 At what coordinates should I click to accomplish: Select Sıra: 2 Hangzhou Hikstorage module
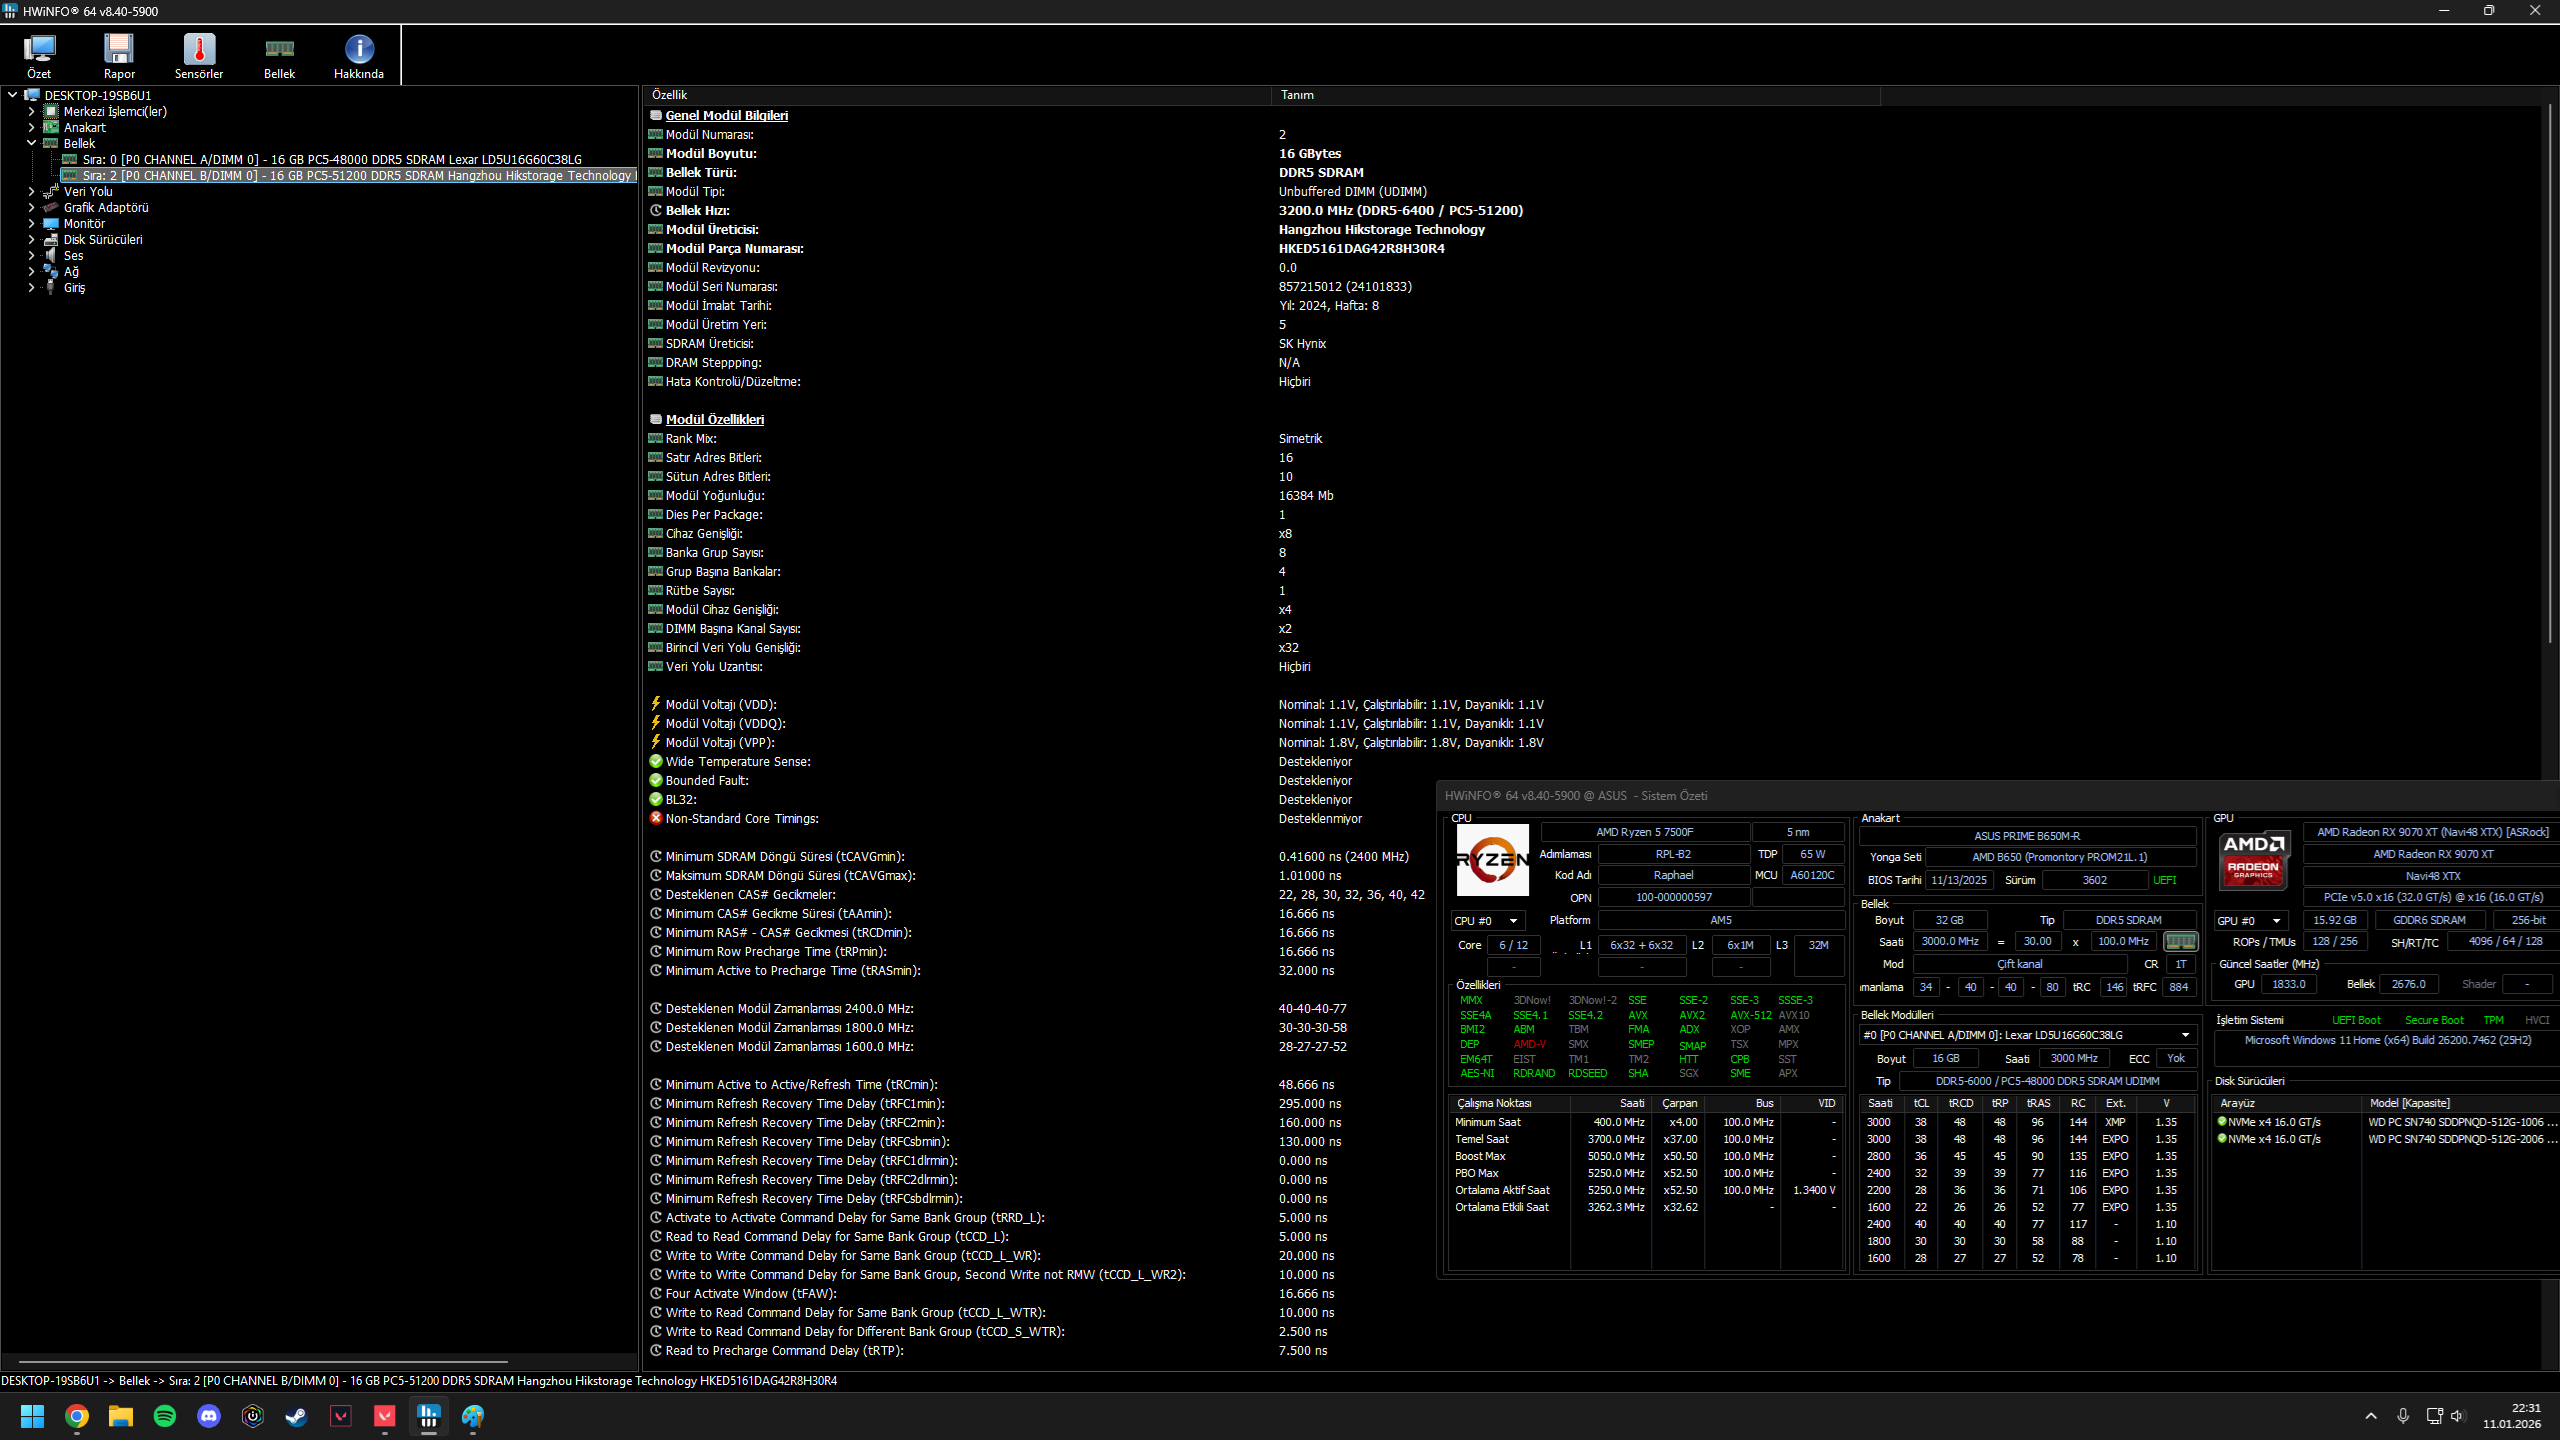[357, 175]
